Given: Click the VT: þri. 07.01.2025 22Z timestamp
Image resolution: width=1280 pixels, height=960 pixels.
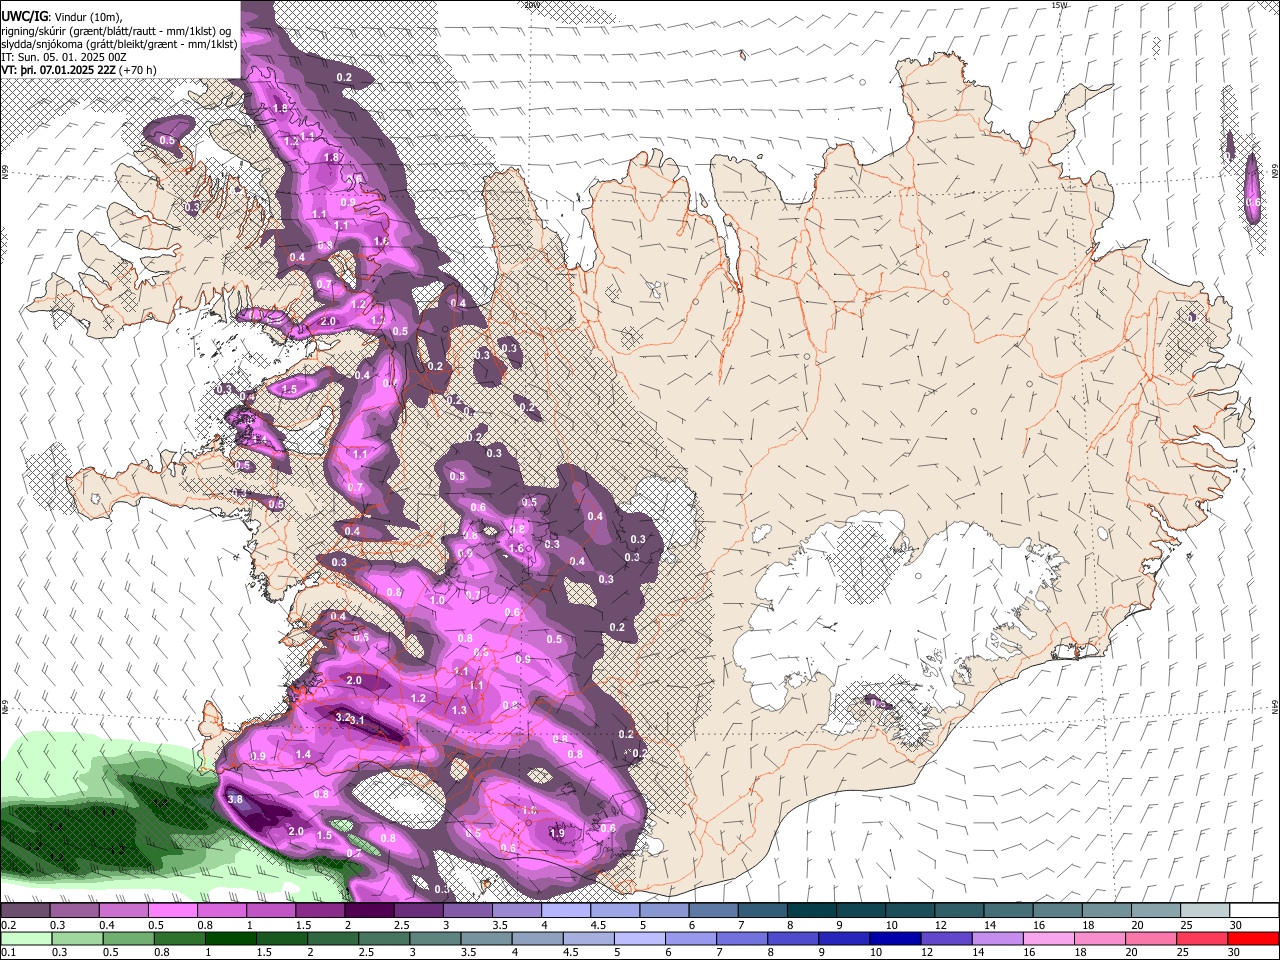Looking at the screenshot, I should (58, 70).
